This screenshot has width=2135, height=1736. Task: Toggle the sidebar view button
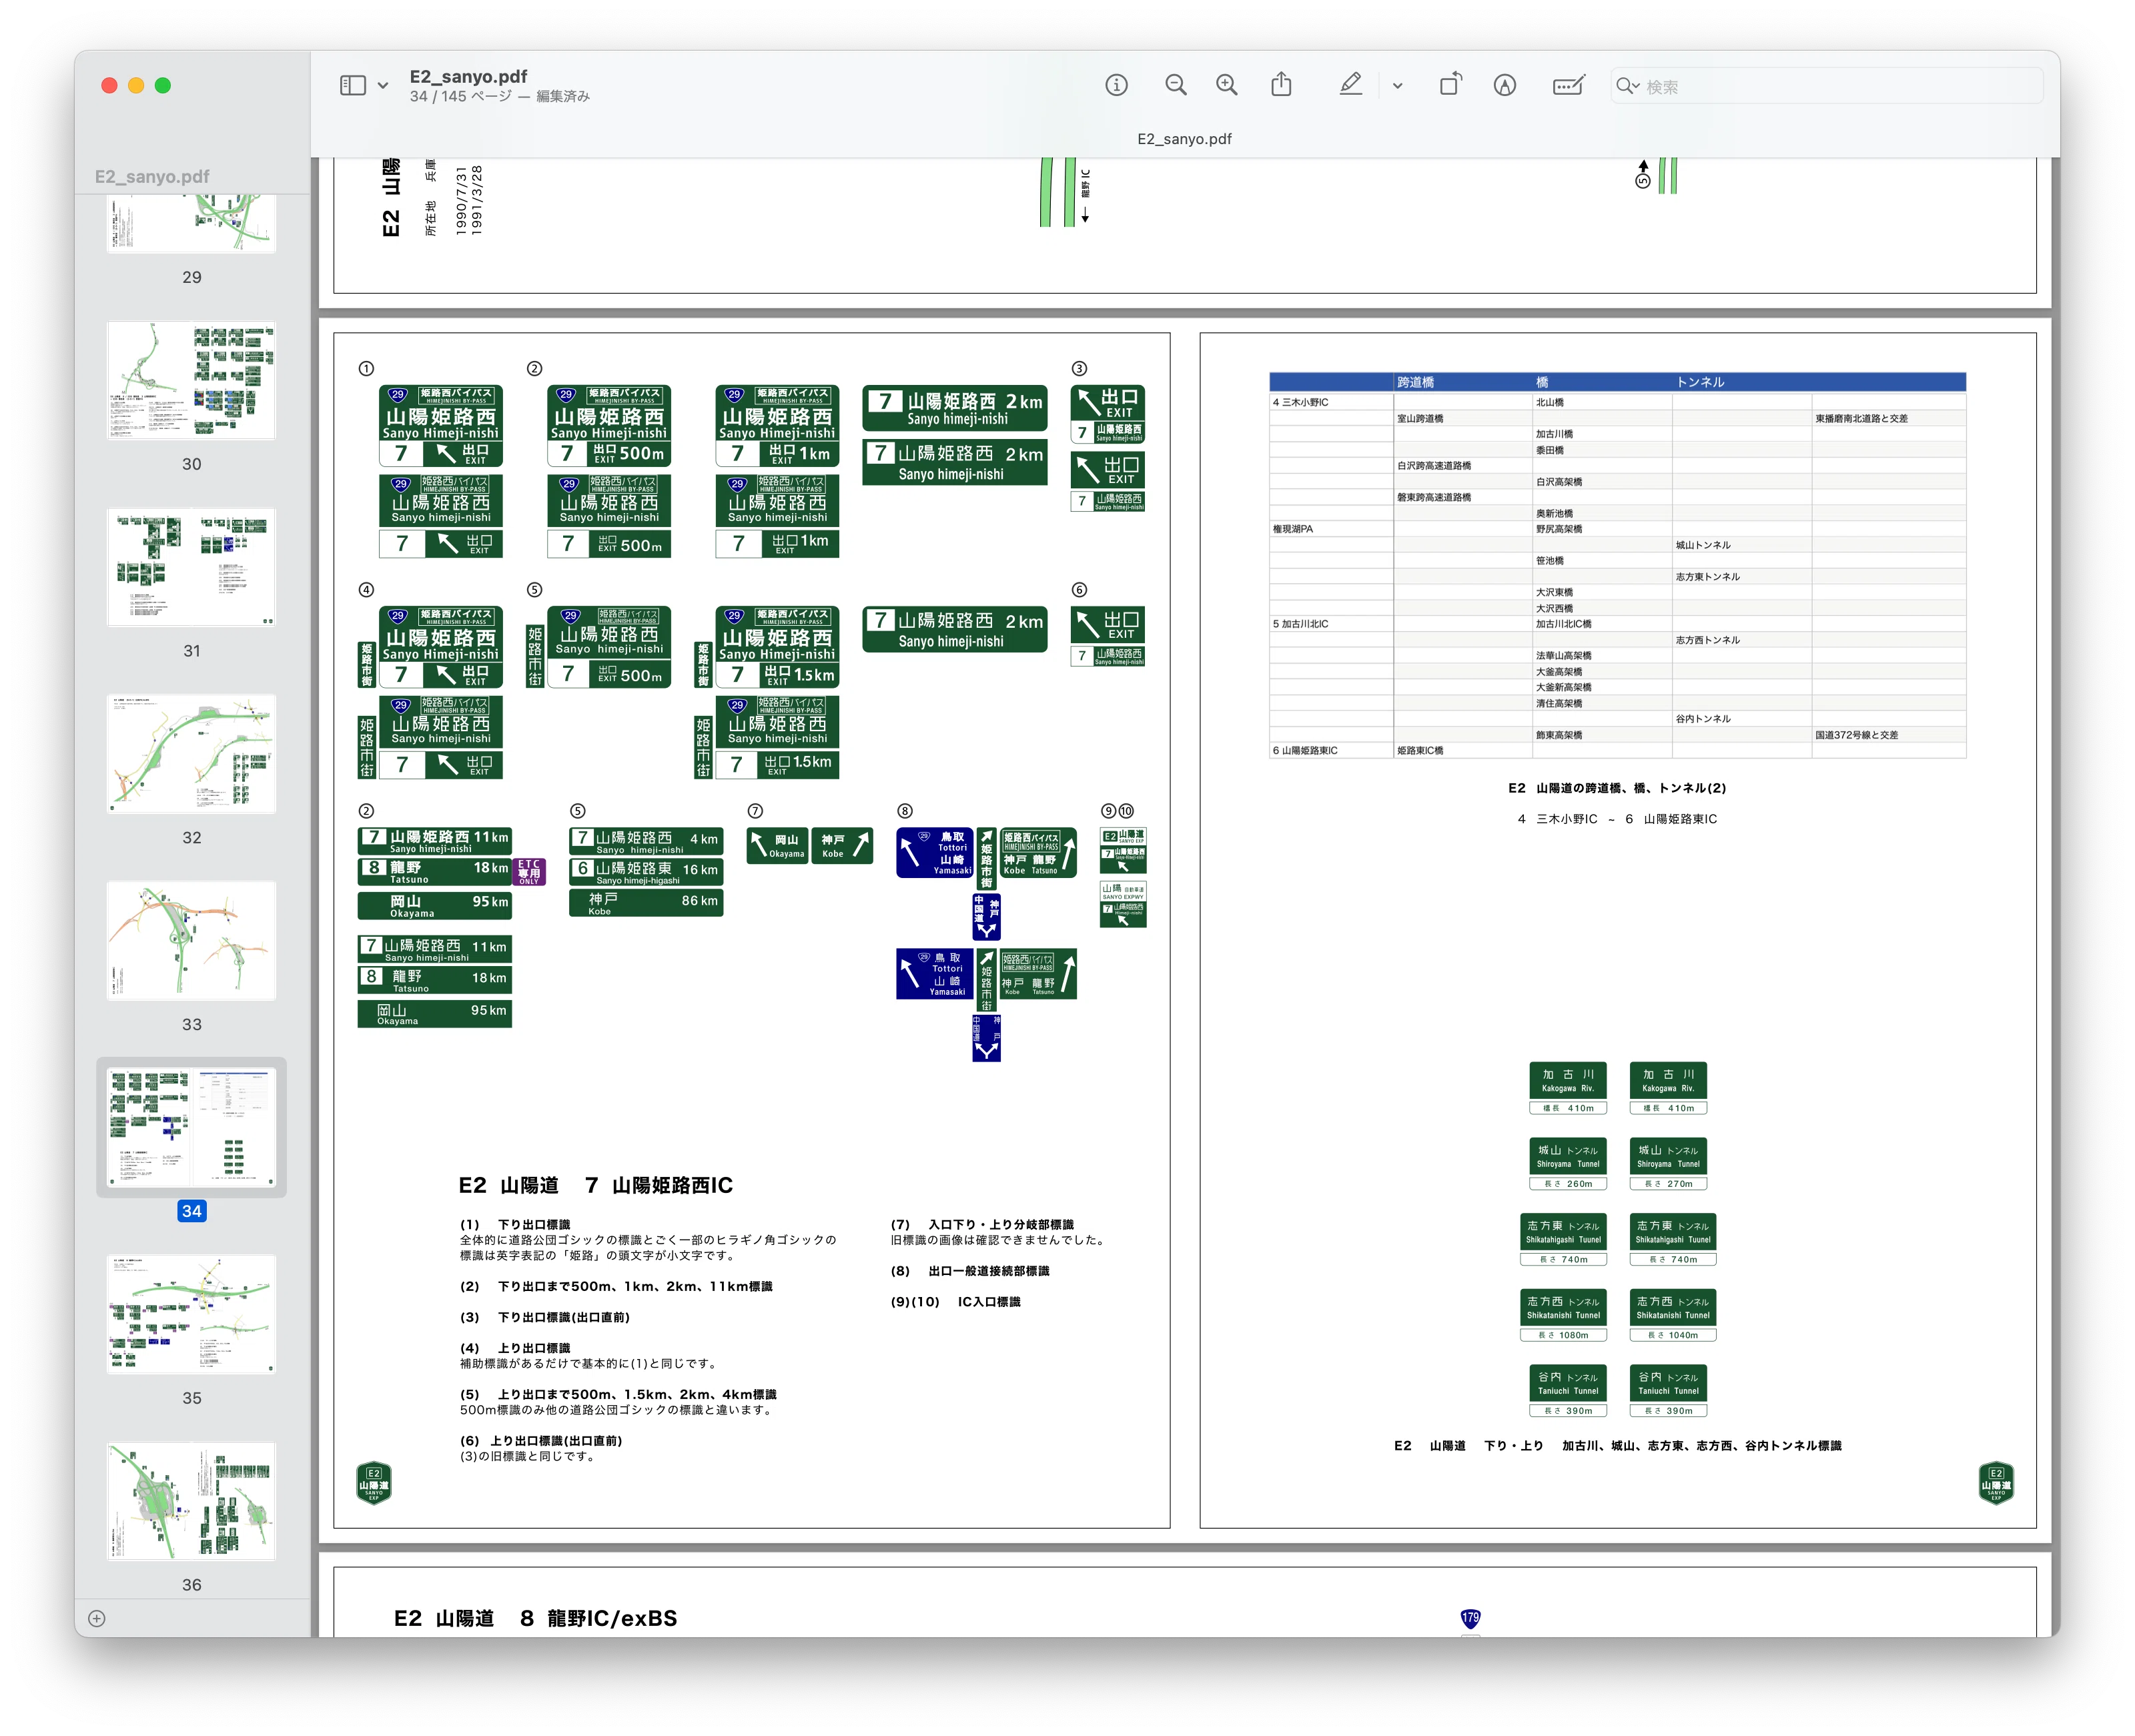click(352, 86)
